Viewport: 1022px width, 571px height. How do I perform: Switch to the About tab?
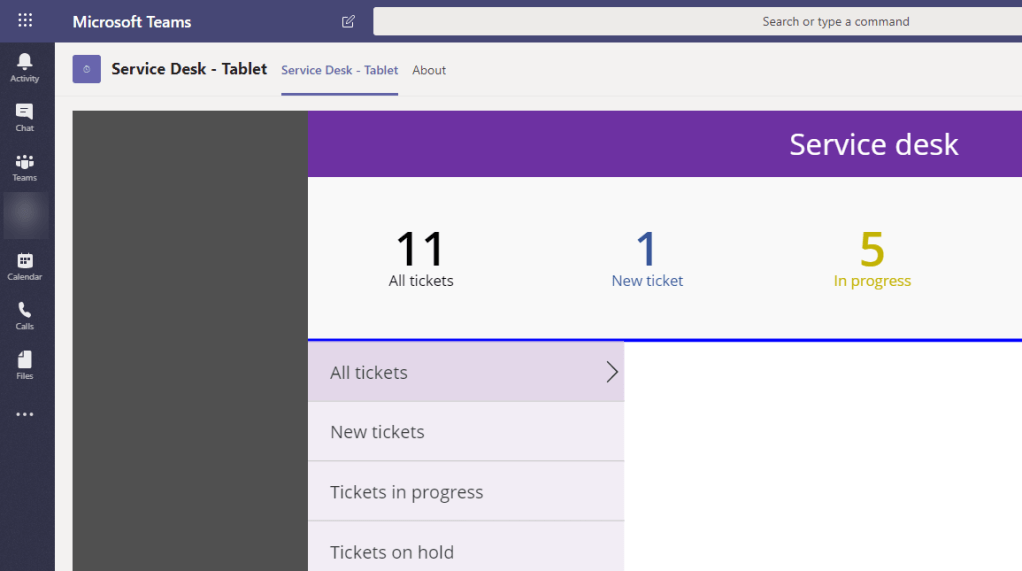pos(429,70)
